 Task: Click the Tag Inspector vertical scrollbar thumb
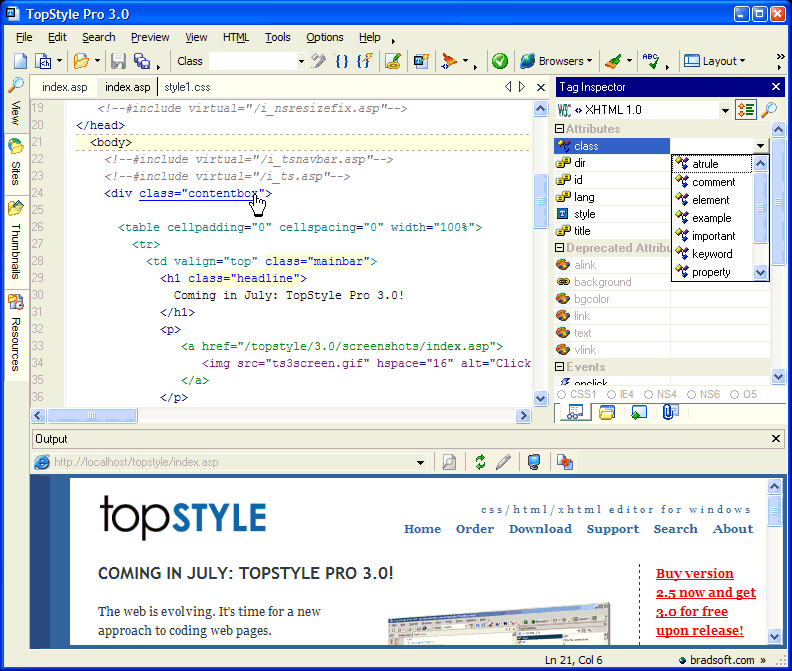click(778, 203)
